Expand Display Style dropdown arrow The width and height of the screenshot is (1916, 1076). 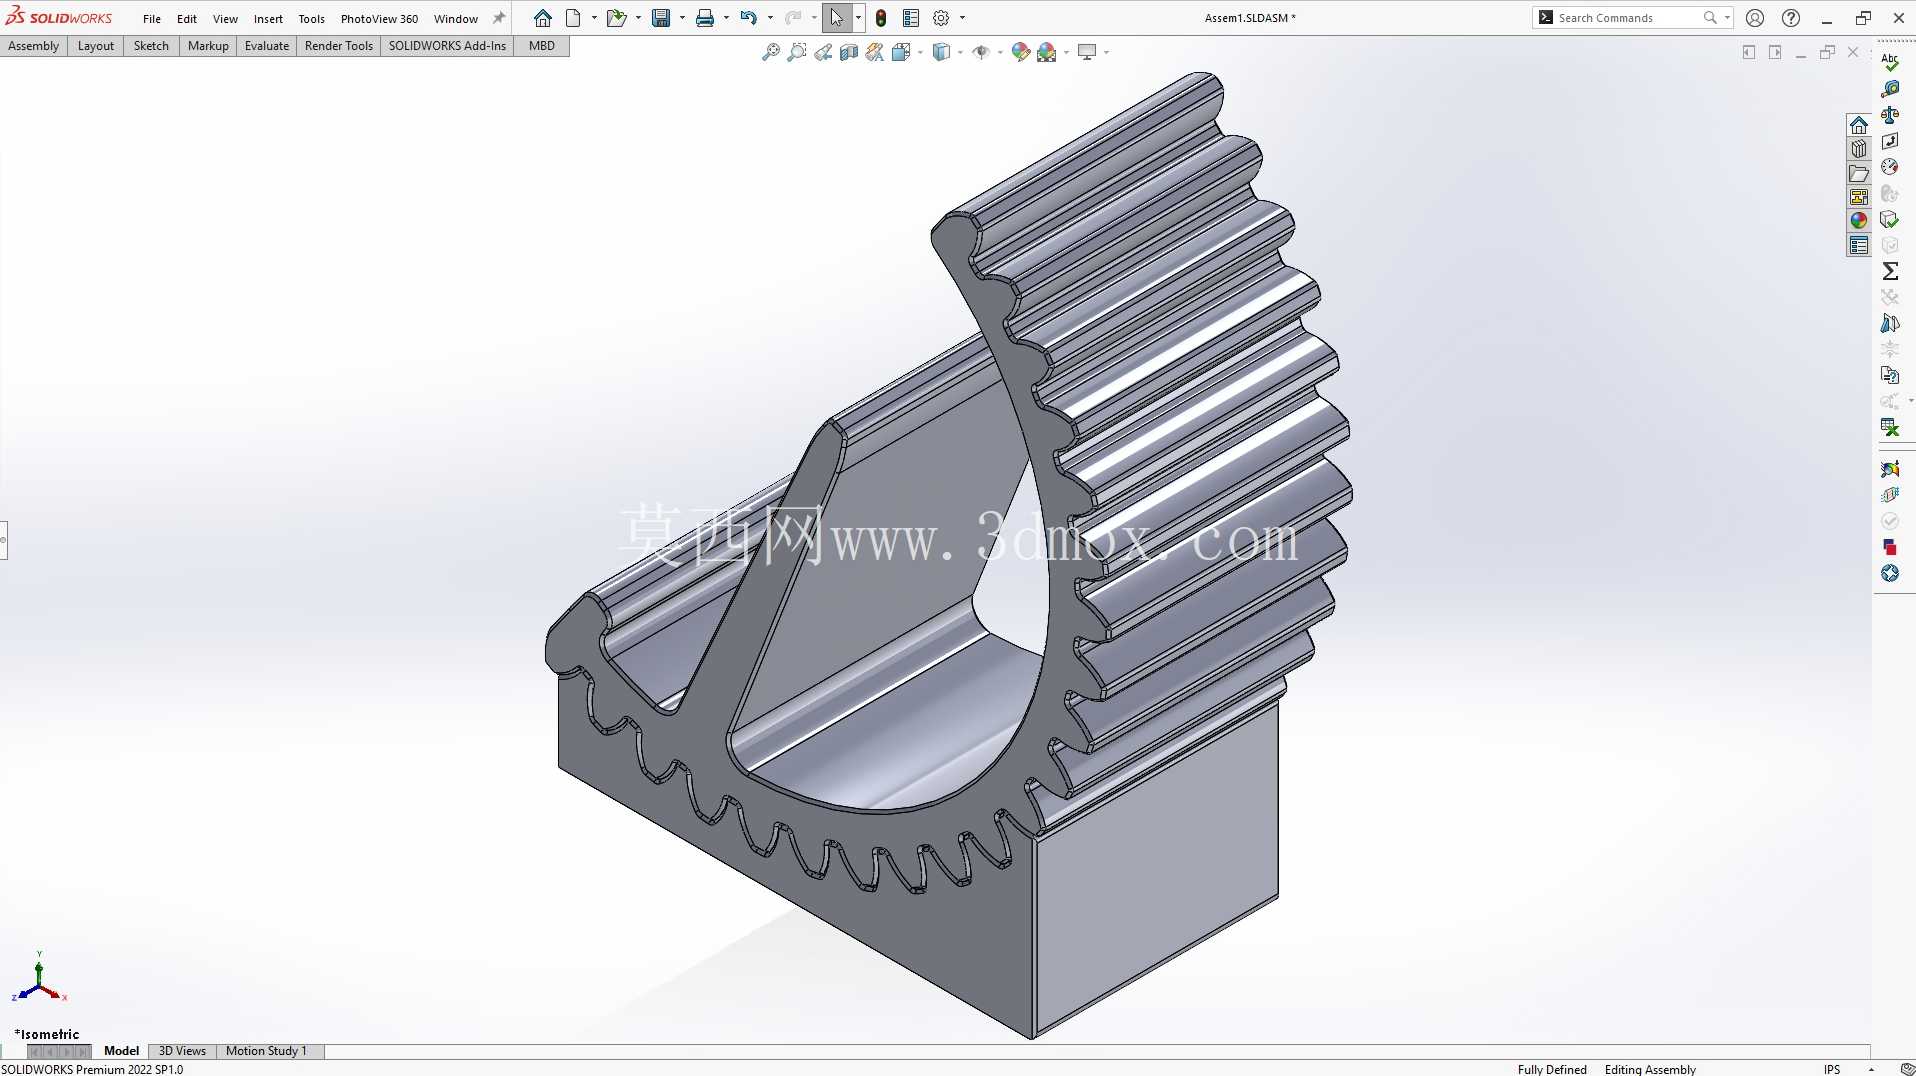tap(960, 52)
